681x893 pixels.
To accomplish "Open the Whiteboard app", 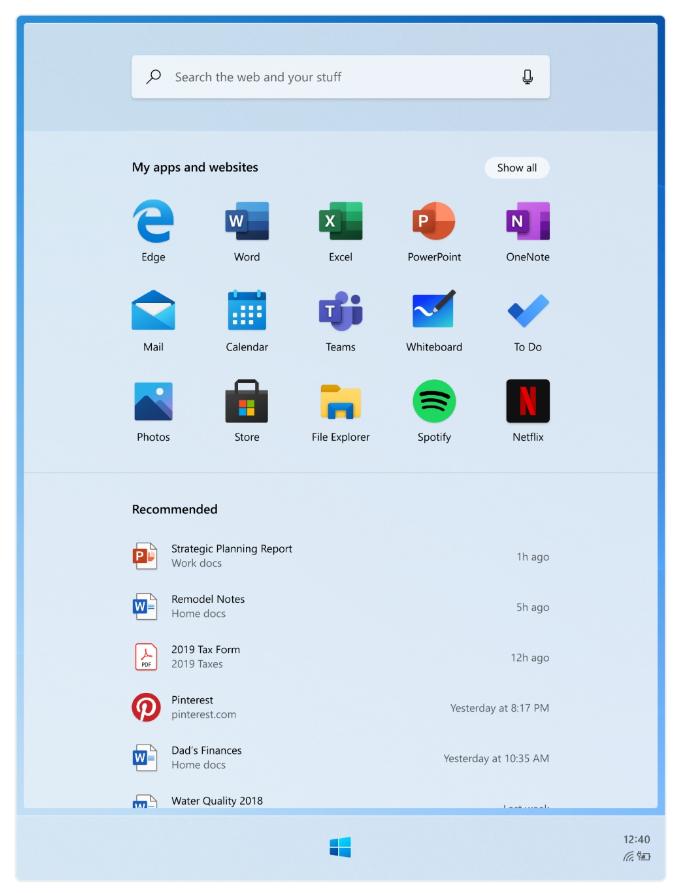I will tap(434, 309).
